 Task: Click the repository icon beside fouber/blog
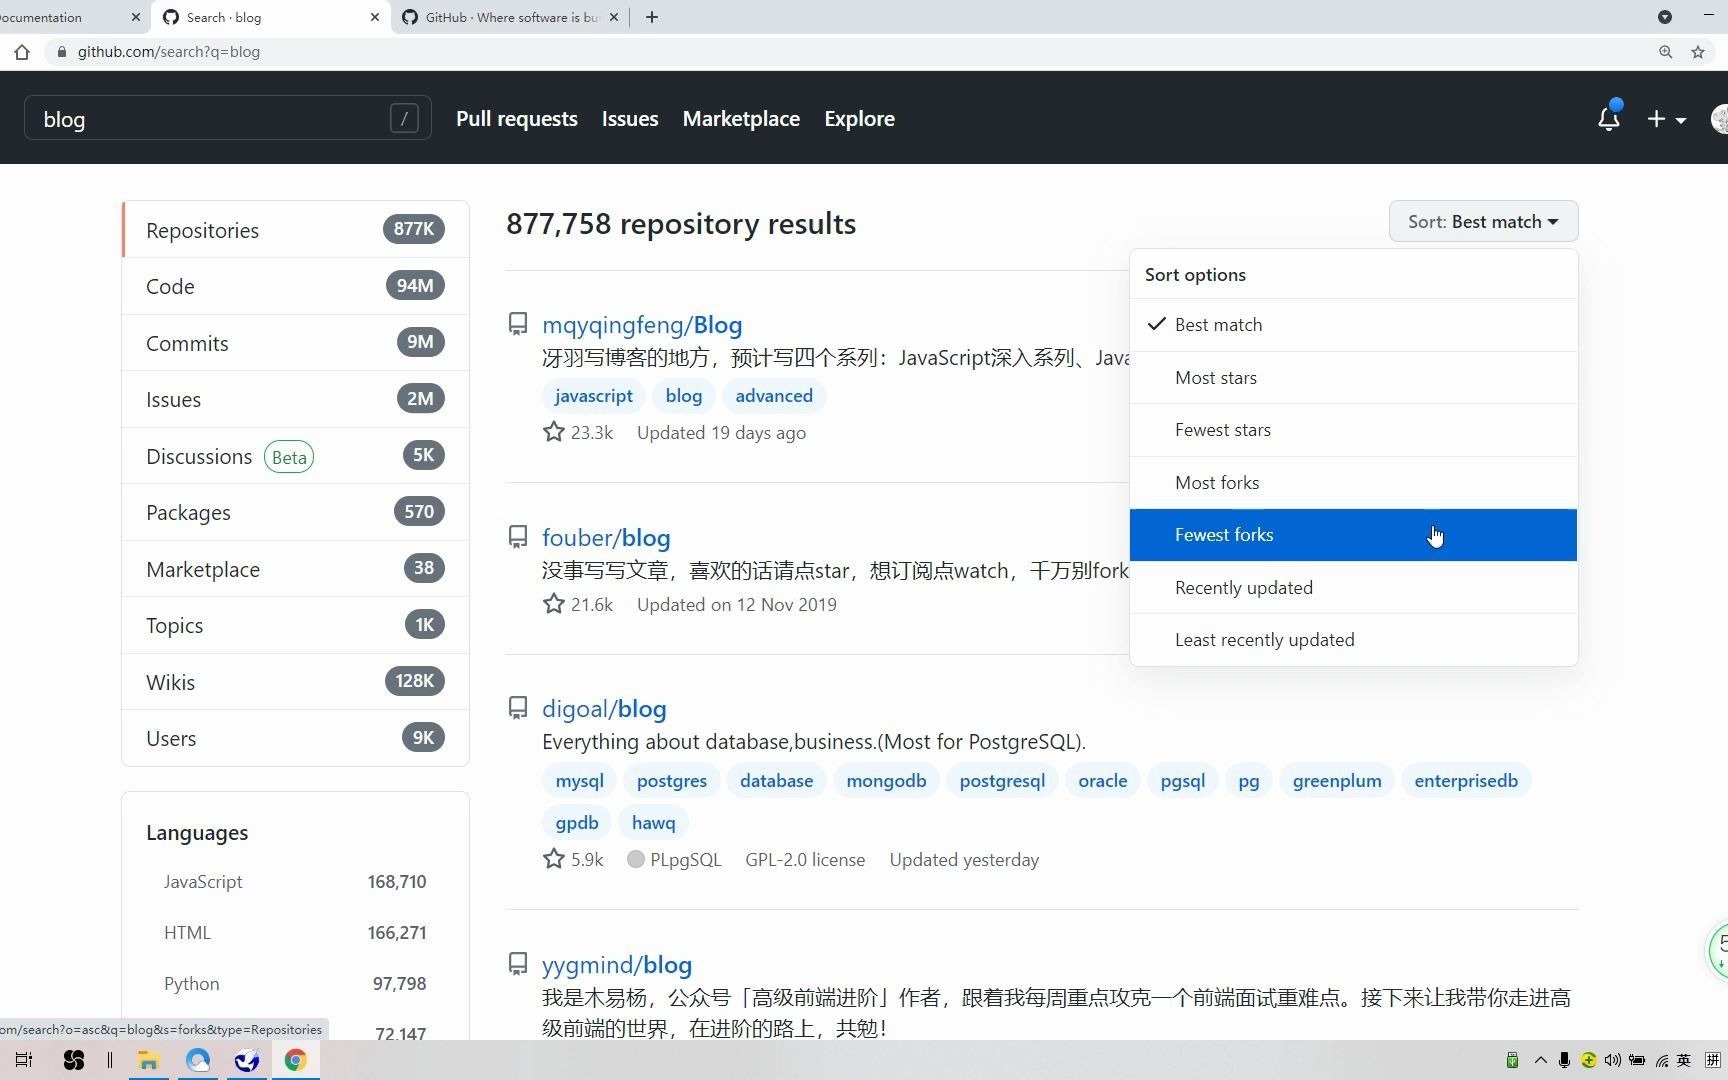click(518, 537)
